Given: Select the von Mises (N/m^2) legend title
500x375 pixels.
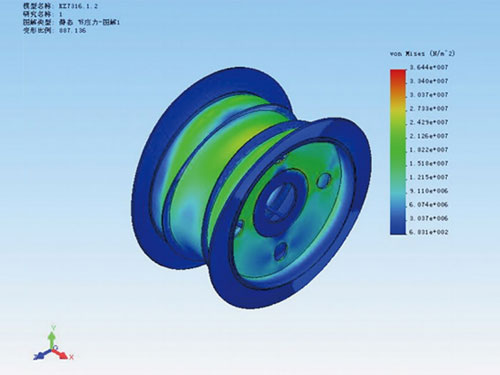Looking at the screenshot, I should (x=422, y=53).
